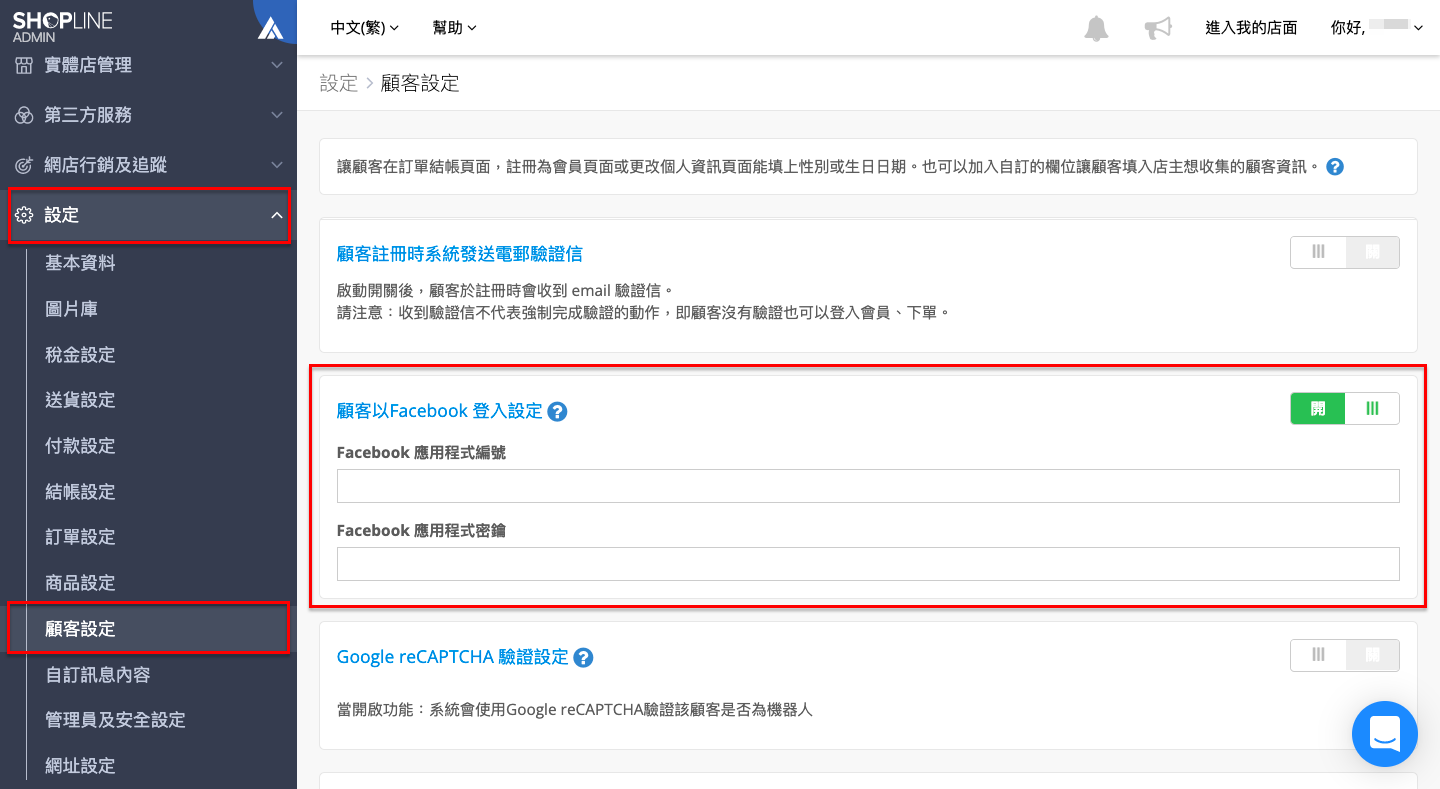The height and width of the screenshot is (789, 1440).
Task: Open the announcements megaphone icon
Action: click(x=1158, y=28)
